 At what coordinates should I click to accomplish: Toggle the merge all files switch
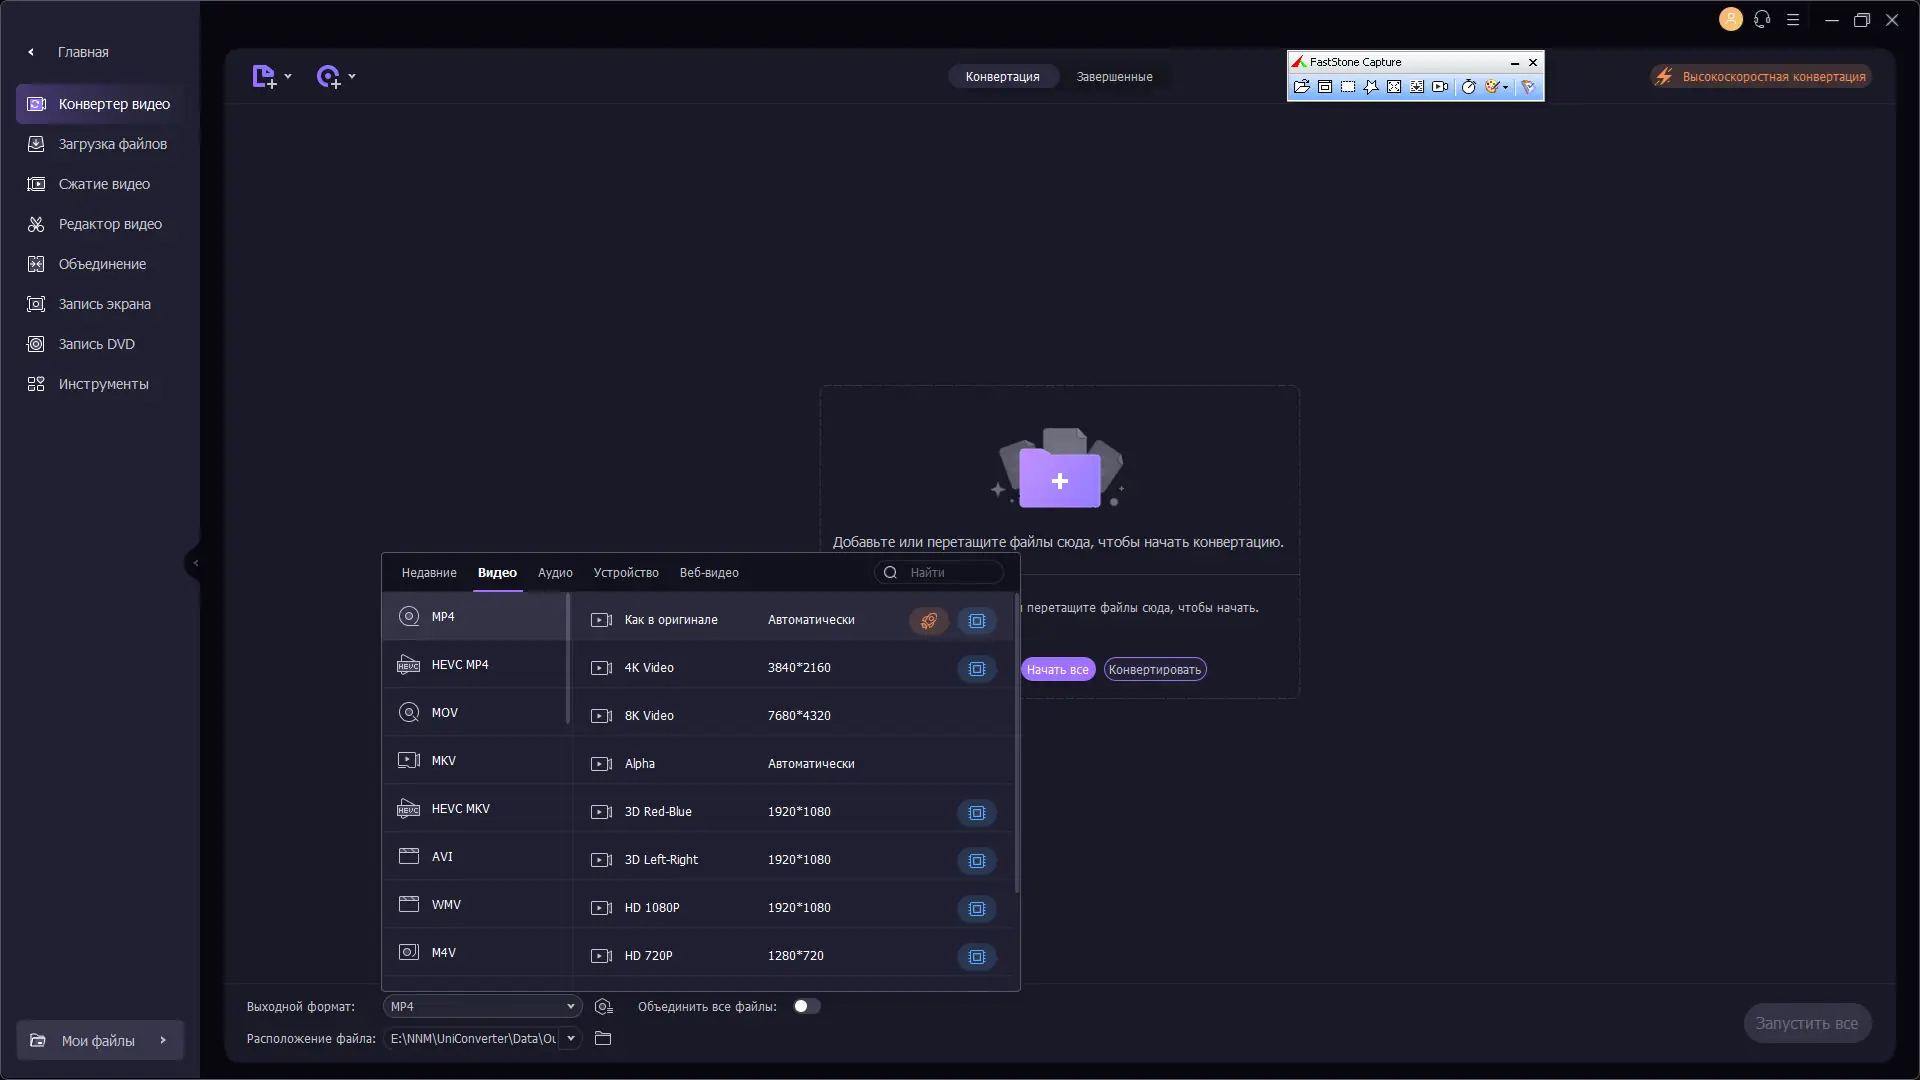pyautogui.click(x=807, y=1007)
